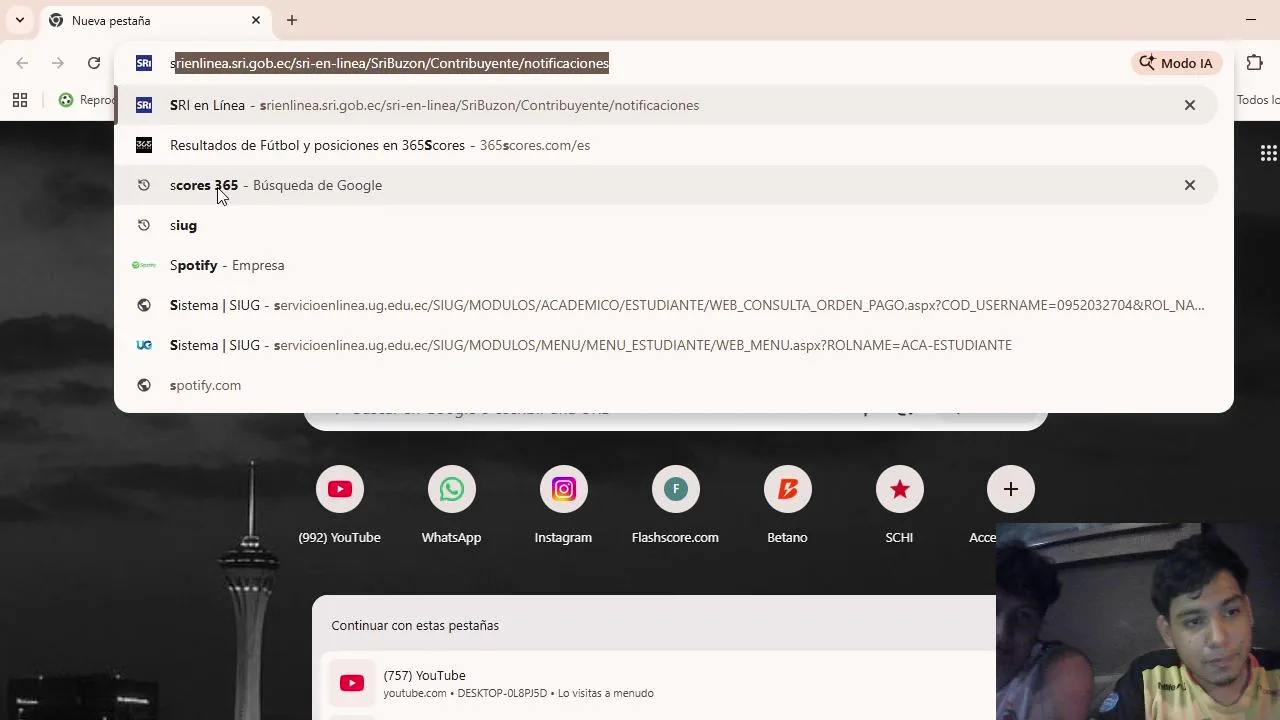This screenshot has height=720, width=1280.
Task: Open Google apps grid on new tab page
Action: tap(1268, 153)
